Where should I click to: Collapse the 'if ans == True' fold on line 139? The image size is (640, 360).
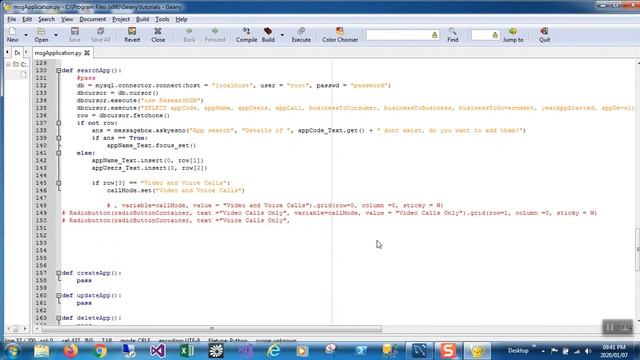(x=59, y=138)
